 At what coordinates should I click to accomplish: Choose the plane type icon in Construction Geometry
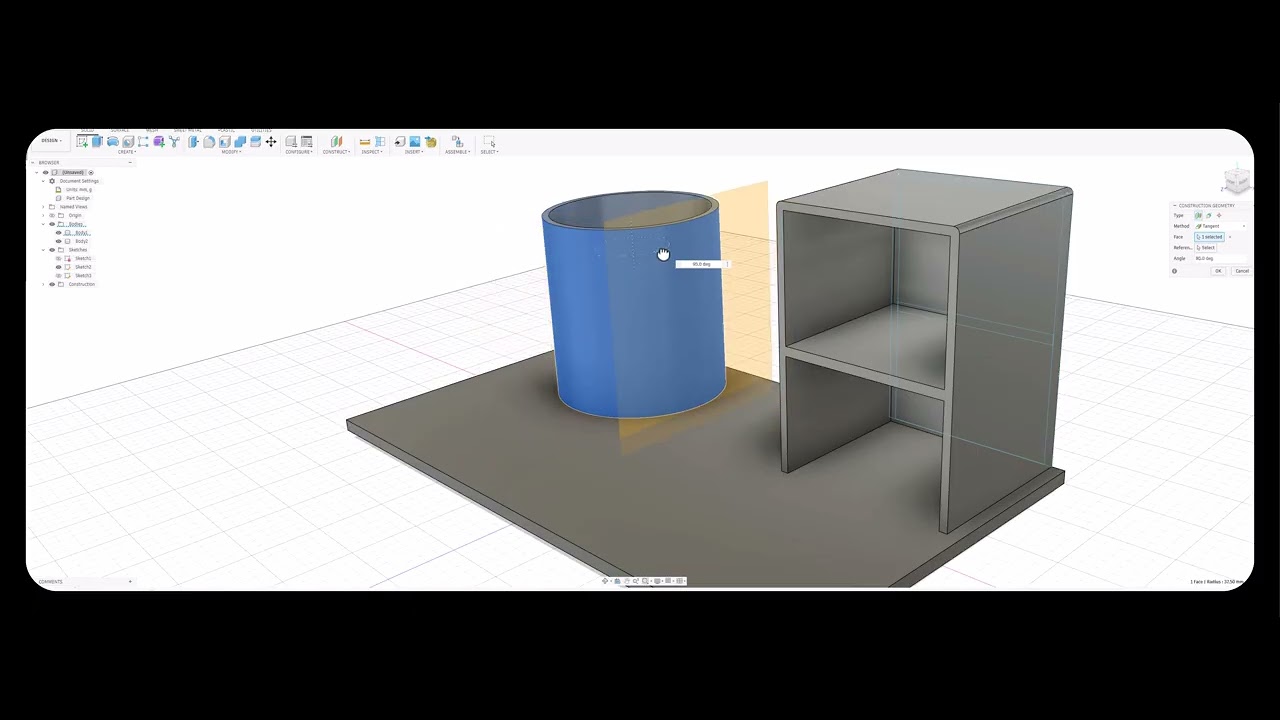[1198, 215]
